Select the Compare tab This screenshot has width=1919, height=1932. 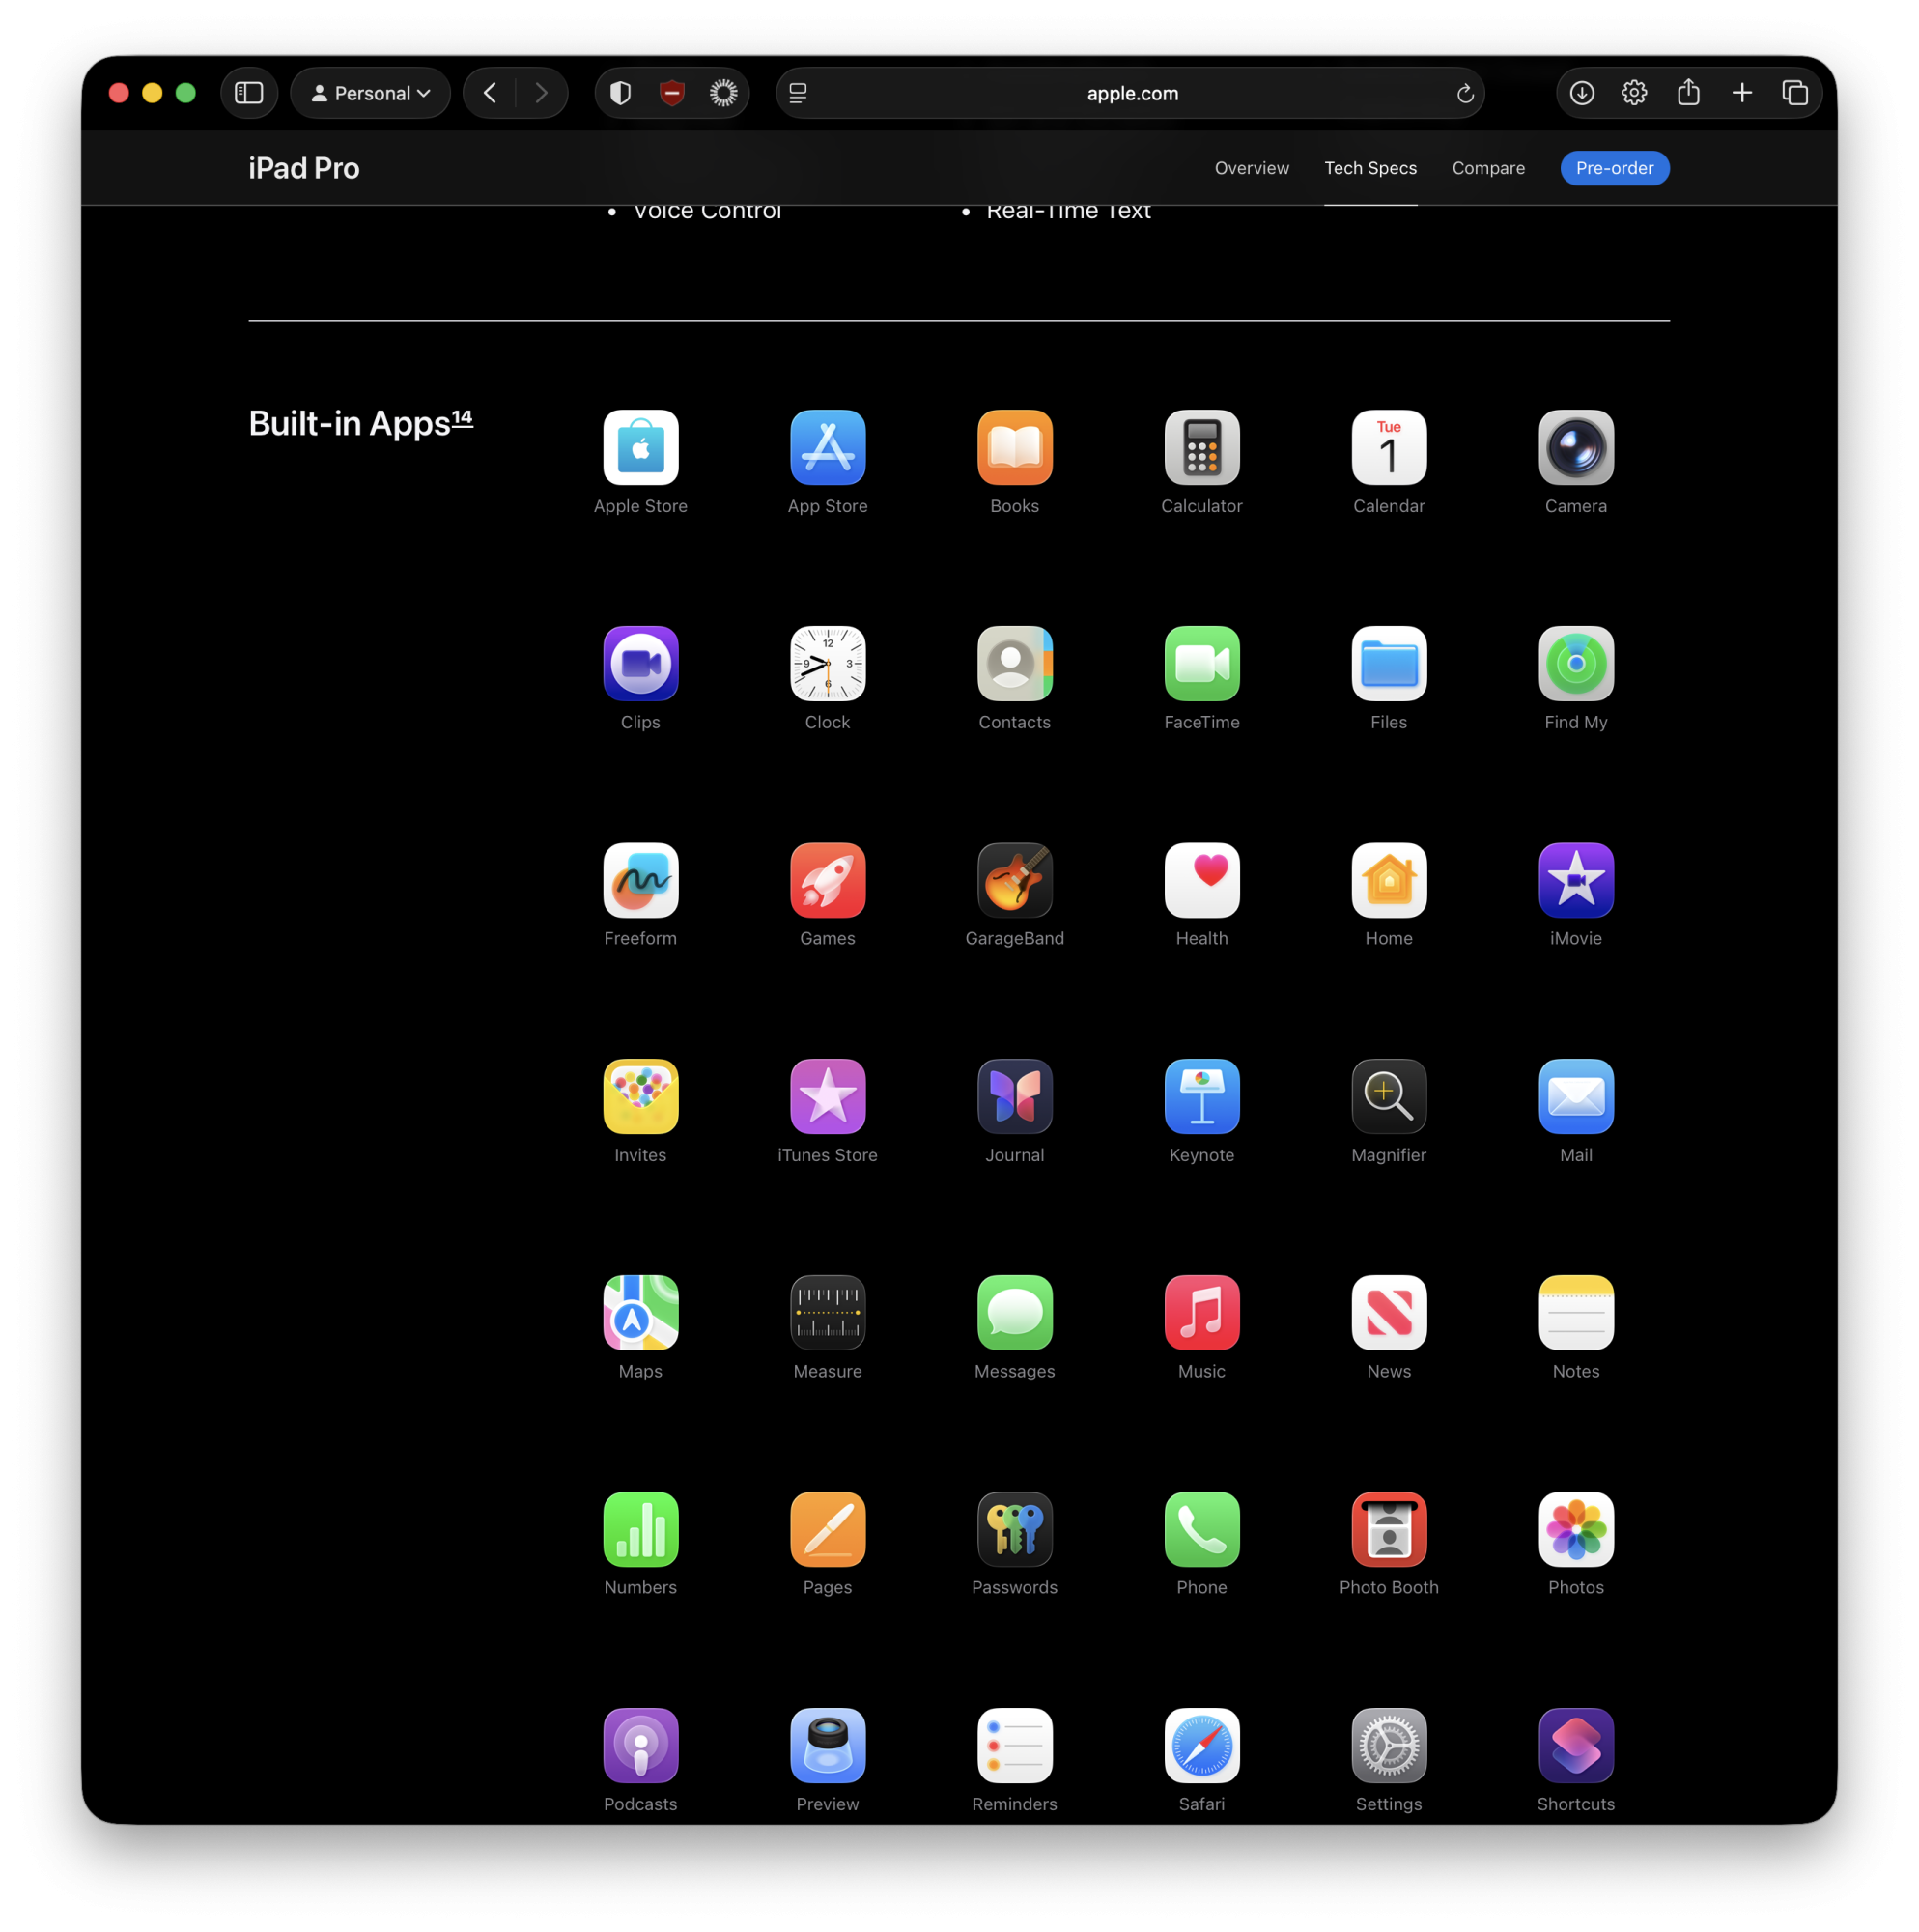point(1487,168)
